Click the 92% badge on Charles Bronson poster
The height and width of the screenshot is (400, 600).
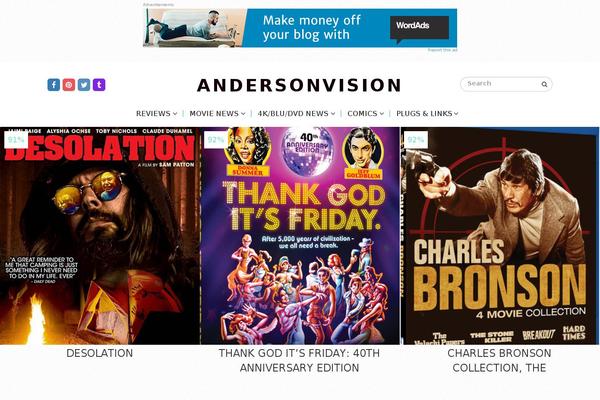pos(416,140)
